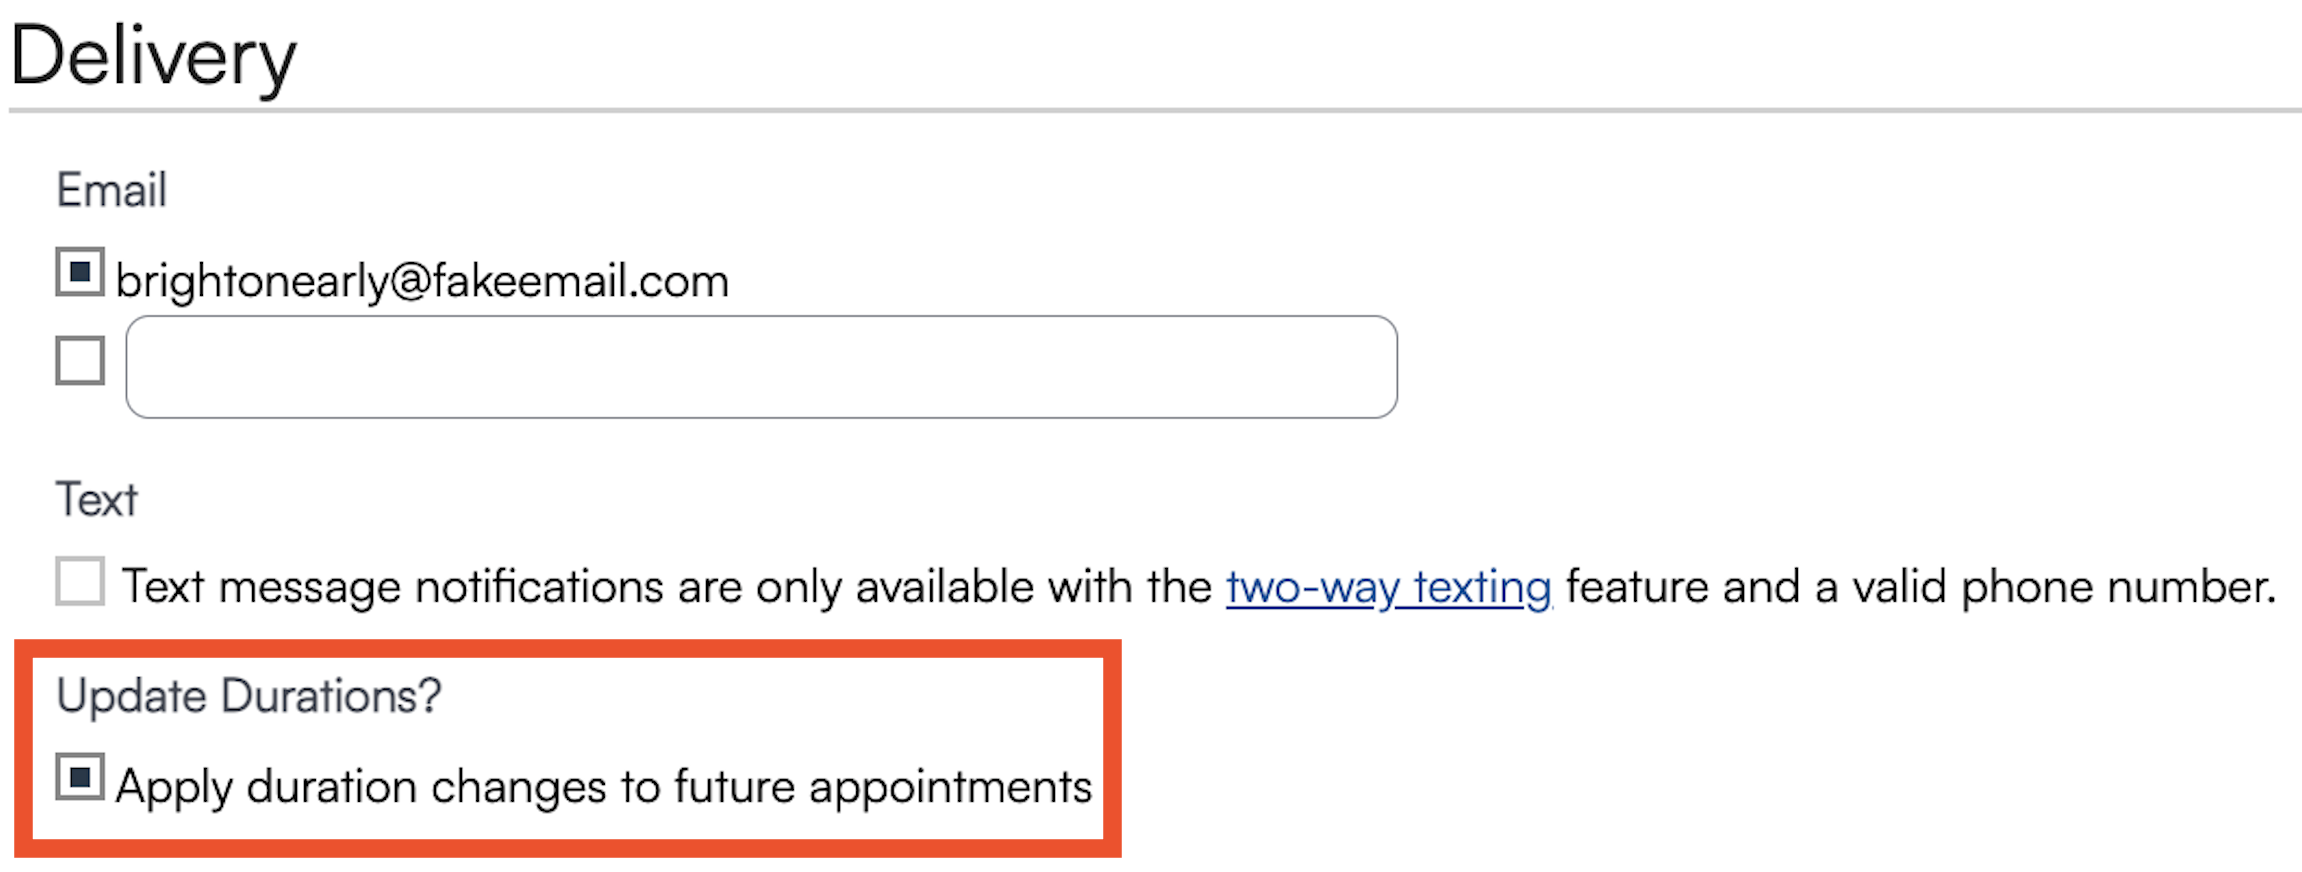
Task: Click the '@' symbol in the email address
Action: (x=409, y=281)
